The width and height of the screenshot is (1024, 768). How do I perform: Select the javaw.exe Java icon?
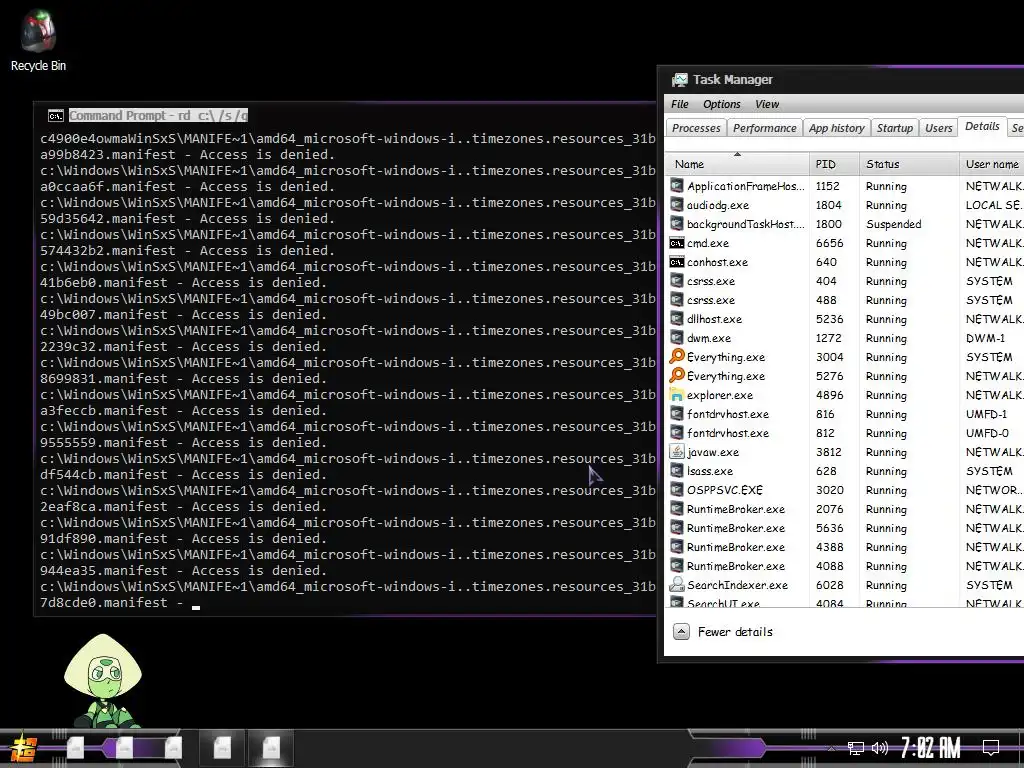[x=677, y=451]
